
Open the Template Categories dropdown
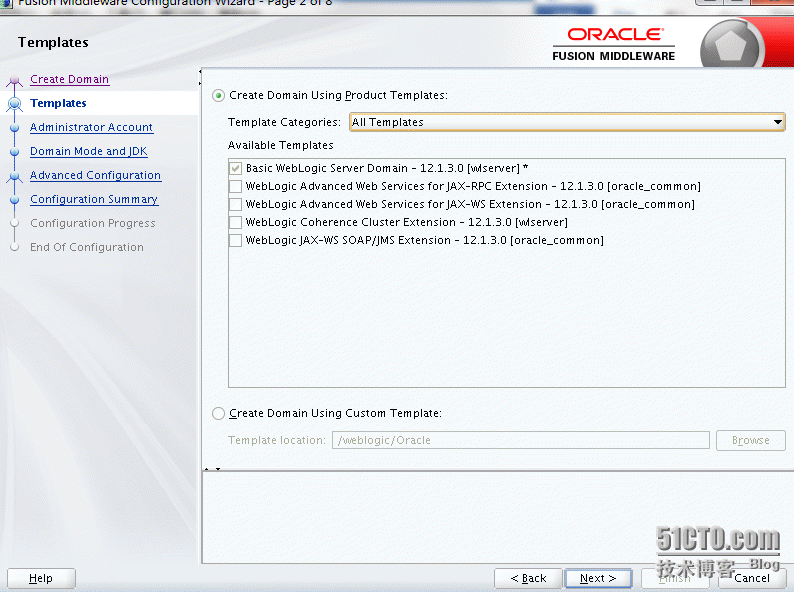coord(567,122)
